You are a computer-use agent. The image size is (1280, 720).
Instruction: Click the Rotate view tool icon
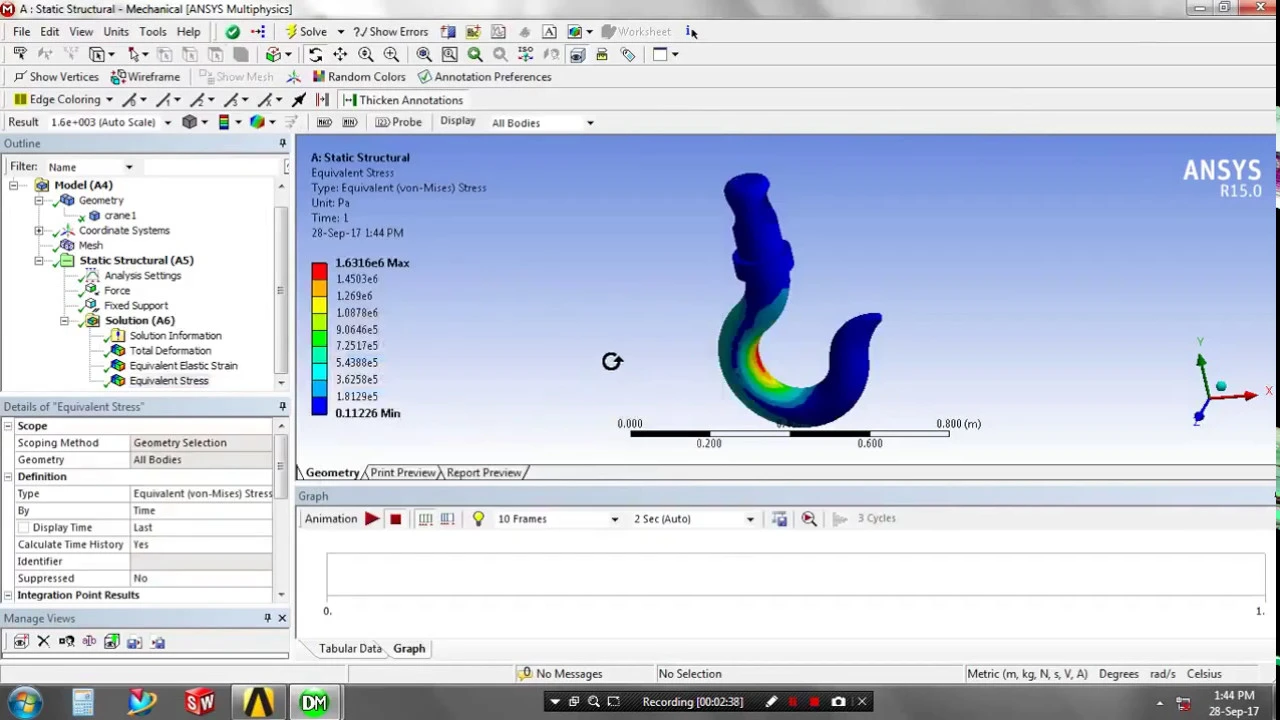[315, 55]
